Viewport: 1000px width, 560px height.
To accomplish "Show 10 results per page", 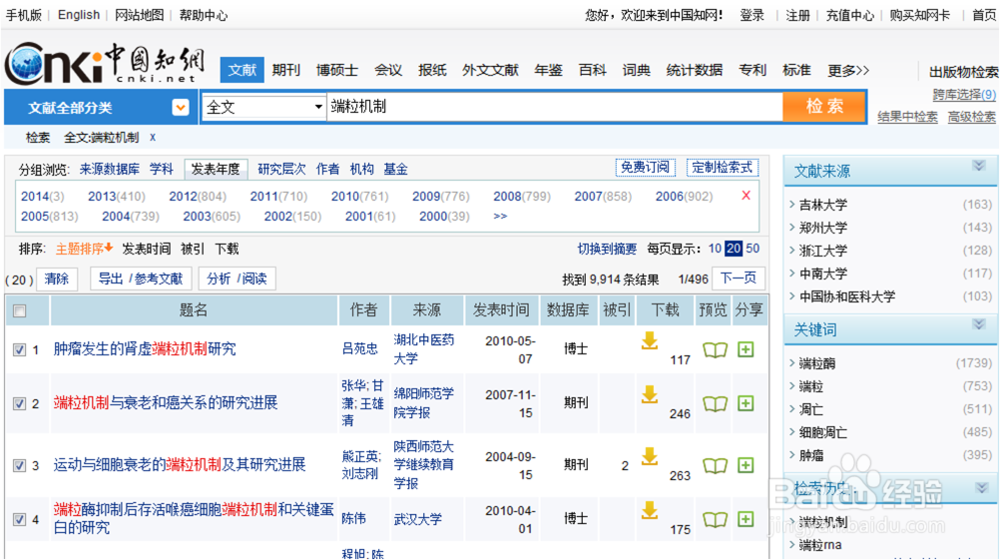I will (x=715, y=249).
